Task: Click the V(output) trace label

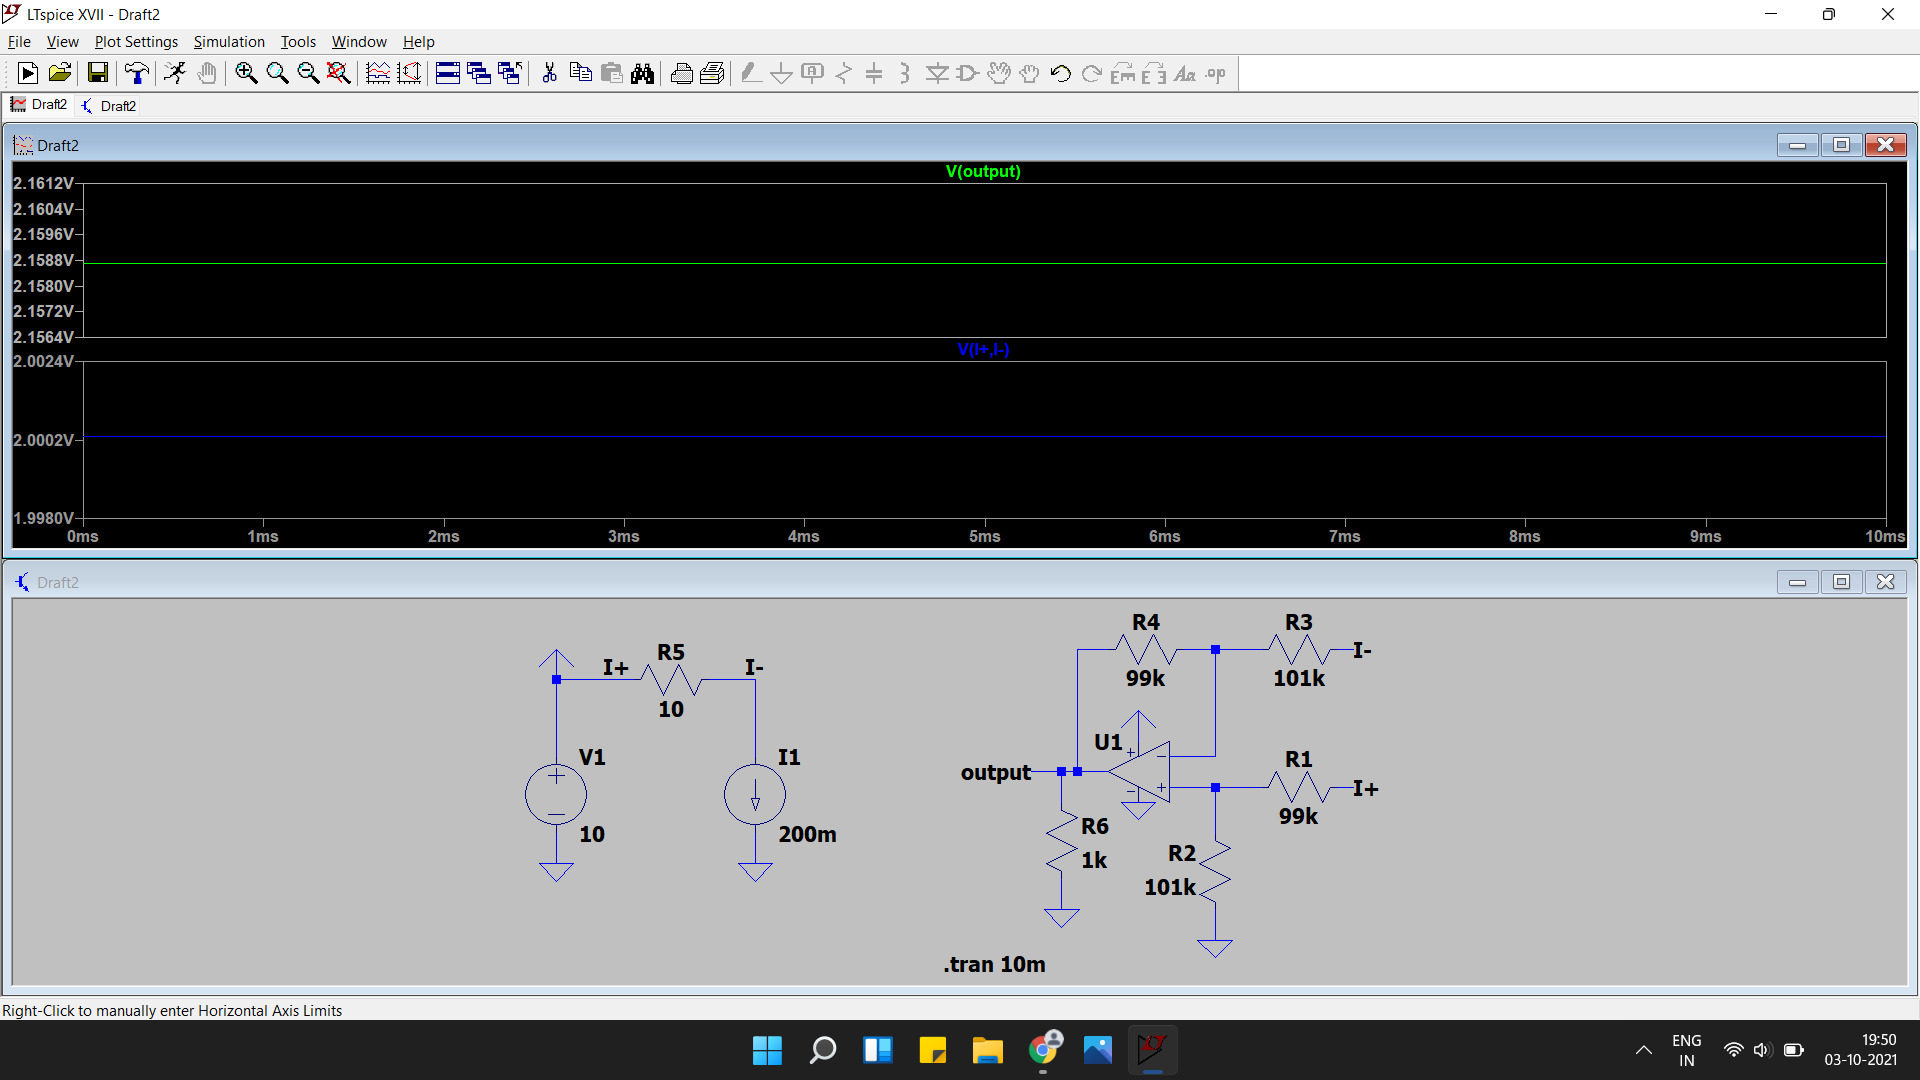Action: (x=983, y=172)
